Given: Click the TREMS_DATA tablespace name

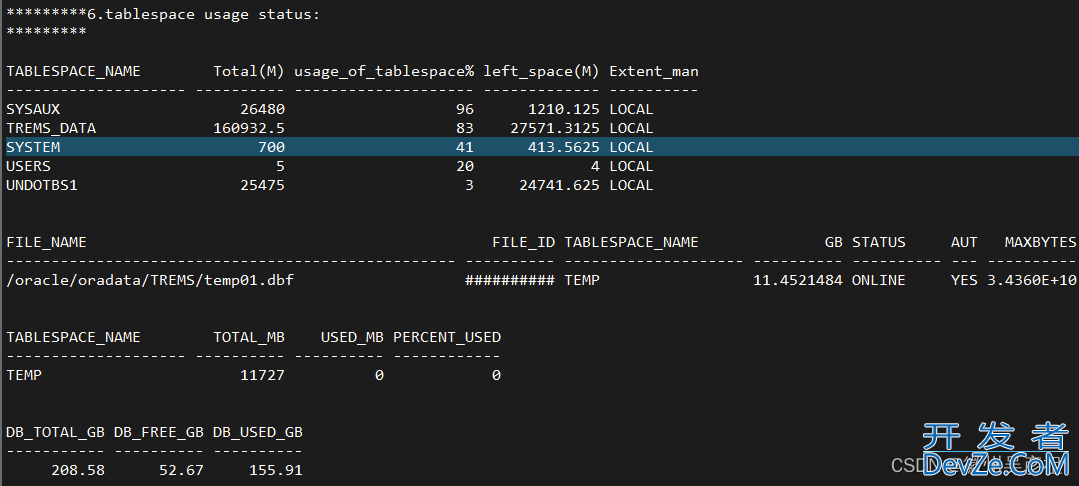Looking at the screenshot, I should tap(51, 128).
